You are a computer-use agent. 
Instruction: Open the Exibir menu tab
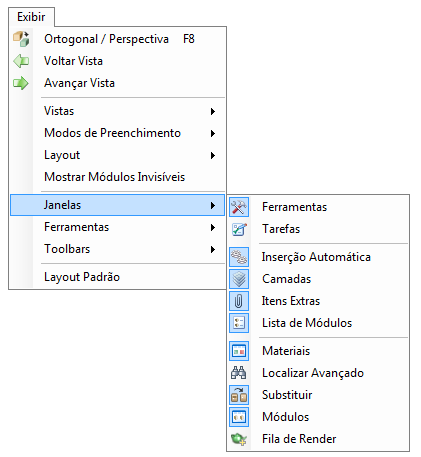[x=31, y=17]
